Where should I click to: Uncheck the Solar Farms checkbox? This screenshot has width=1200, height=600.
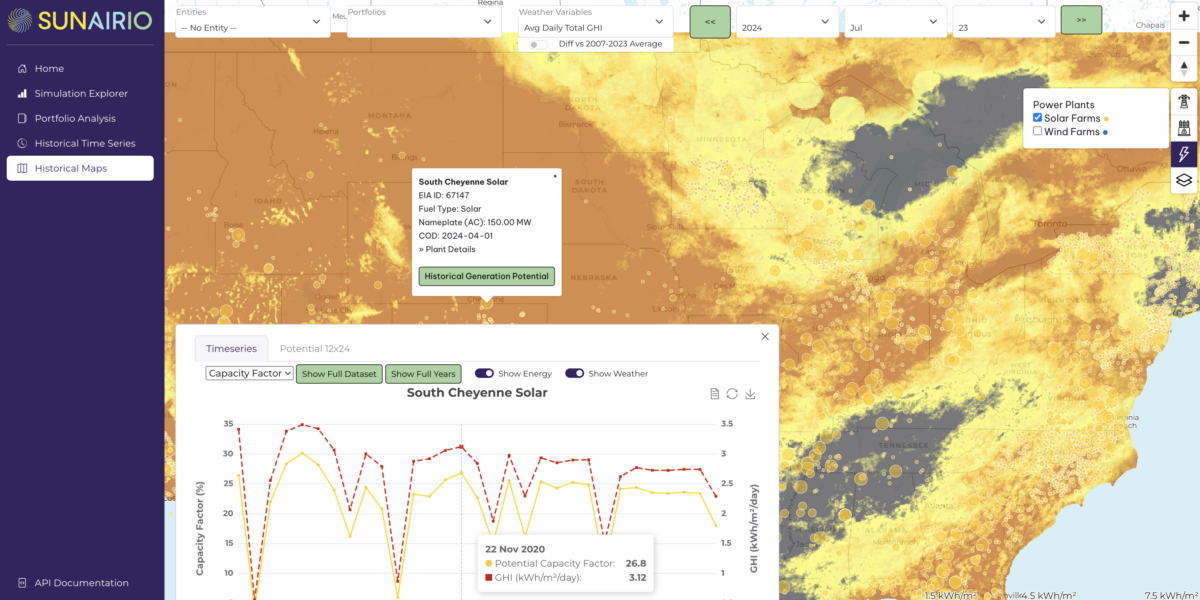pos(1038,118)
